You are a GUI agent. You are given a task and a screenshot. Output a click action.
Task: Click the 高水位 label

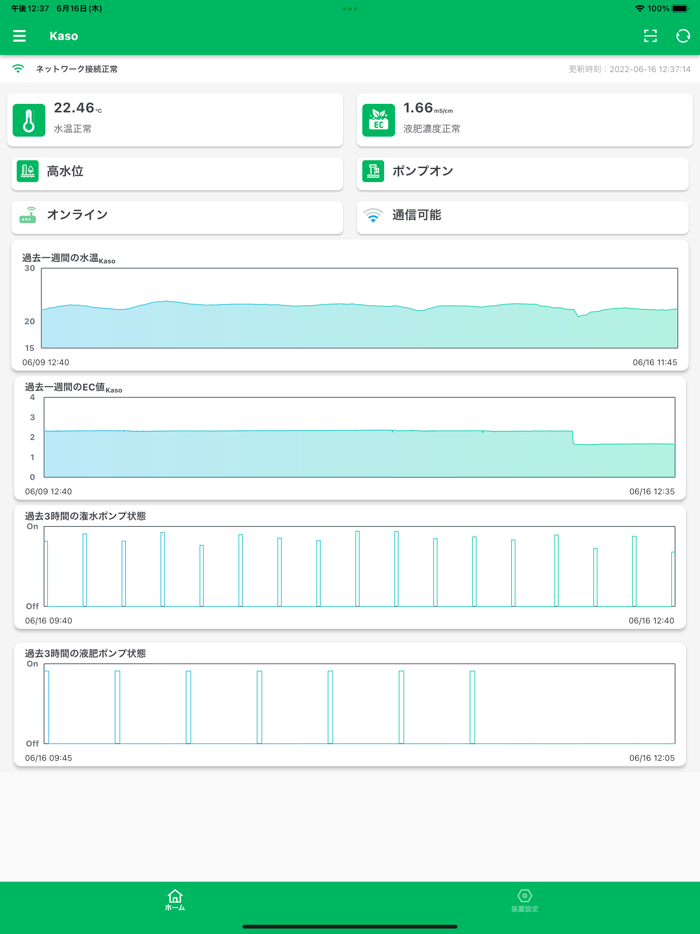(65, 171)
